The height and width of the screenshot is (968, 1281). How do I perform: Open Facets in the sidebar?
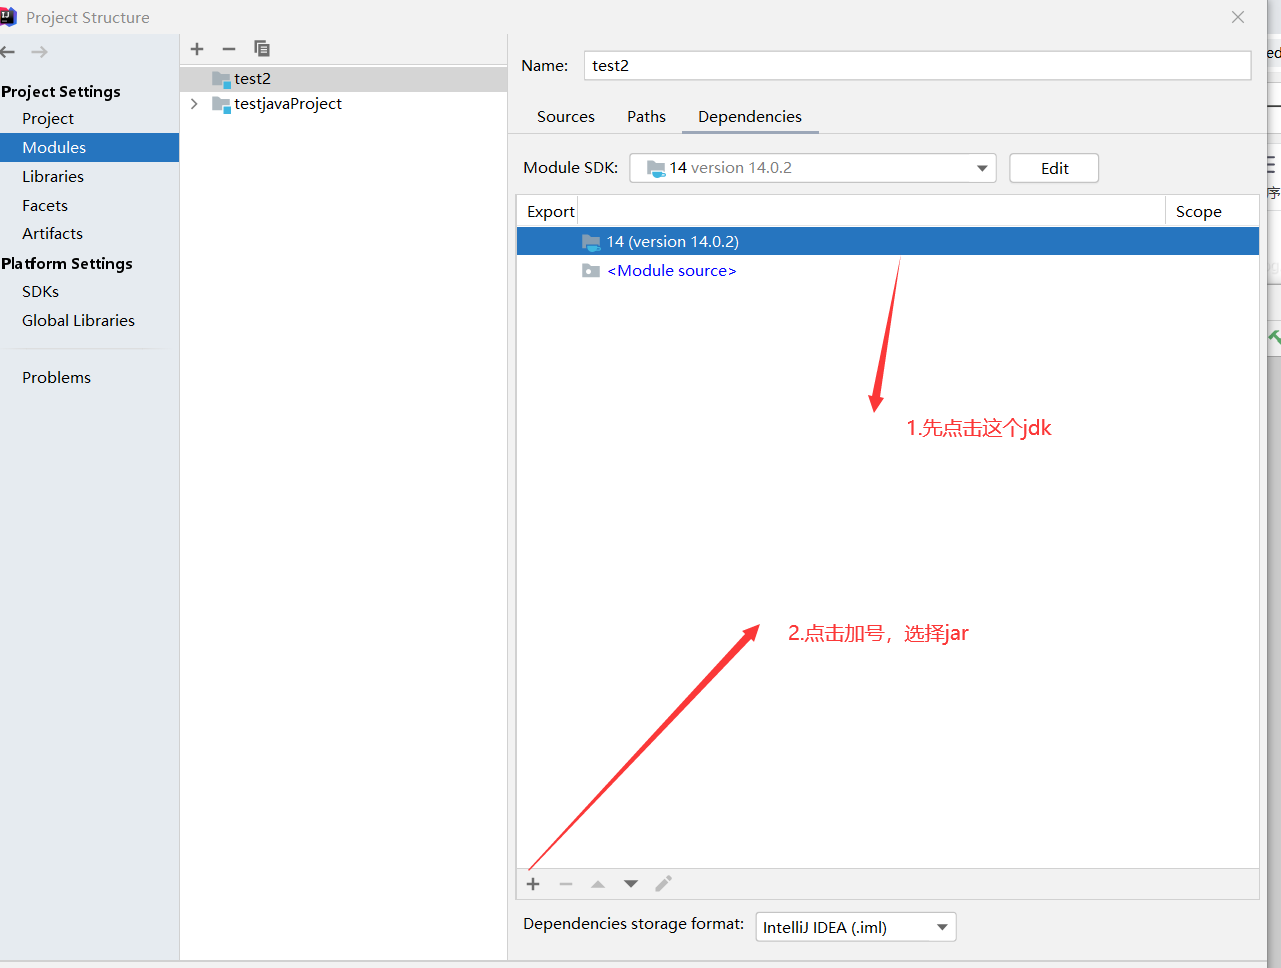(45, 206)
